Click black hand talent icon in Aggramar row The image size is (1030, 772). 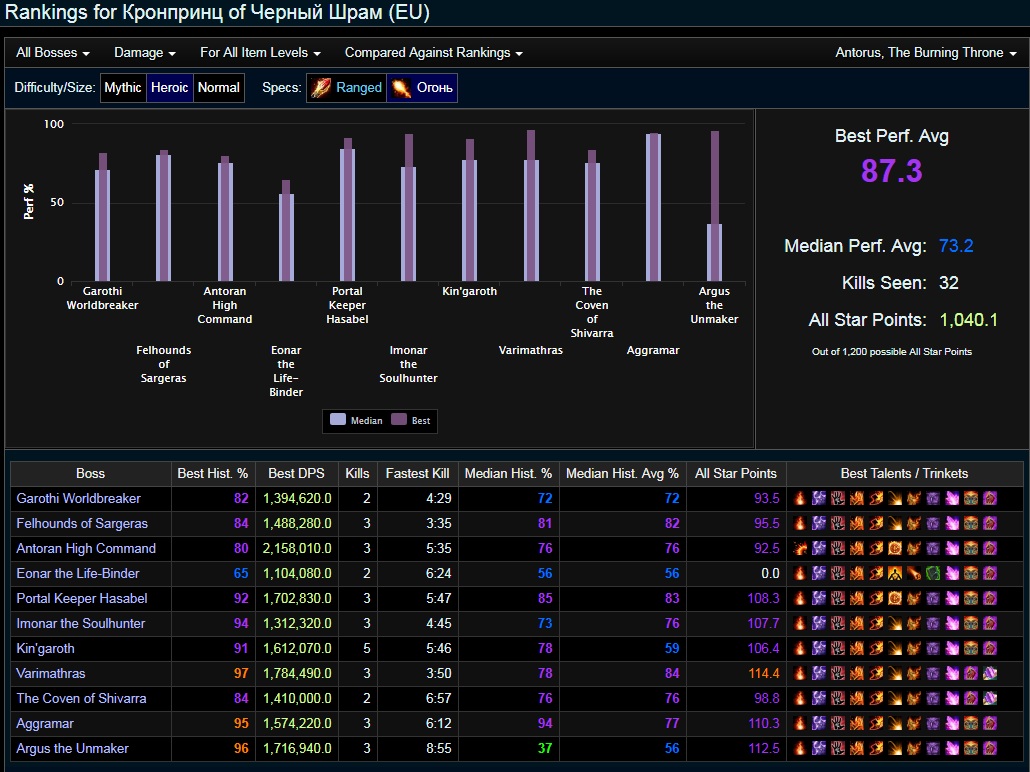(x=838, y=723)
